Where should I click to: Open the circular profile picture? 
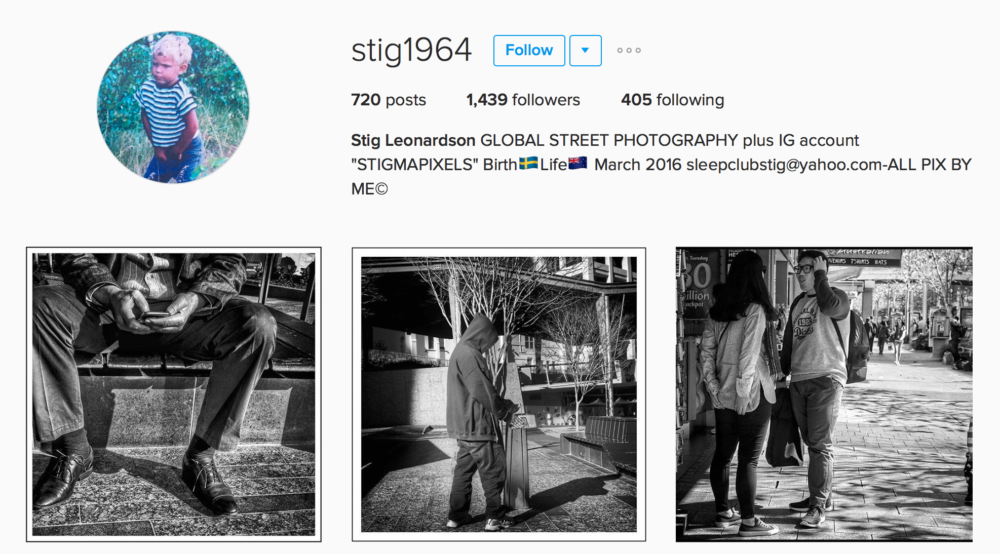click(x=173, y=107)
